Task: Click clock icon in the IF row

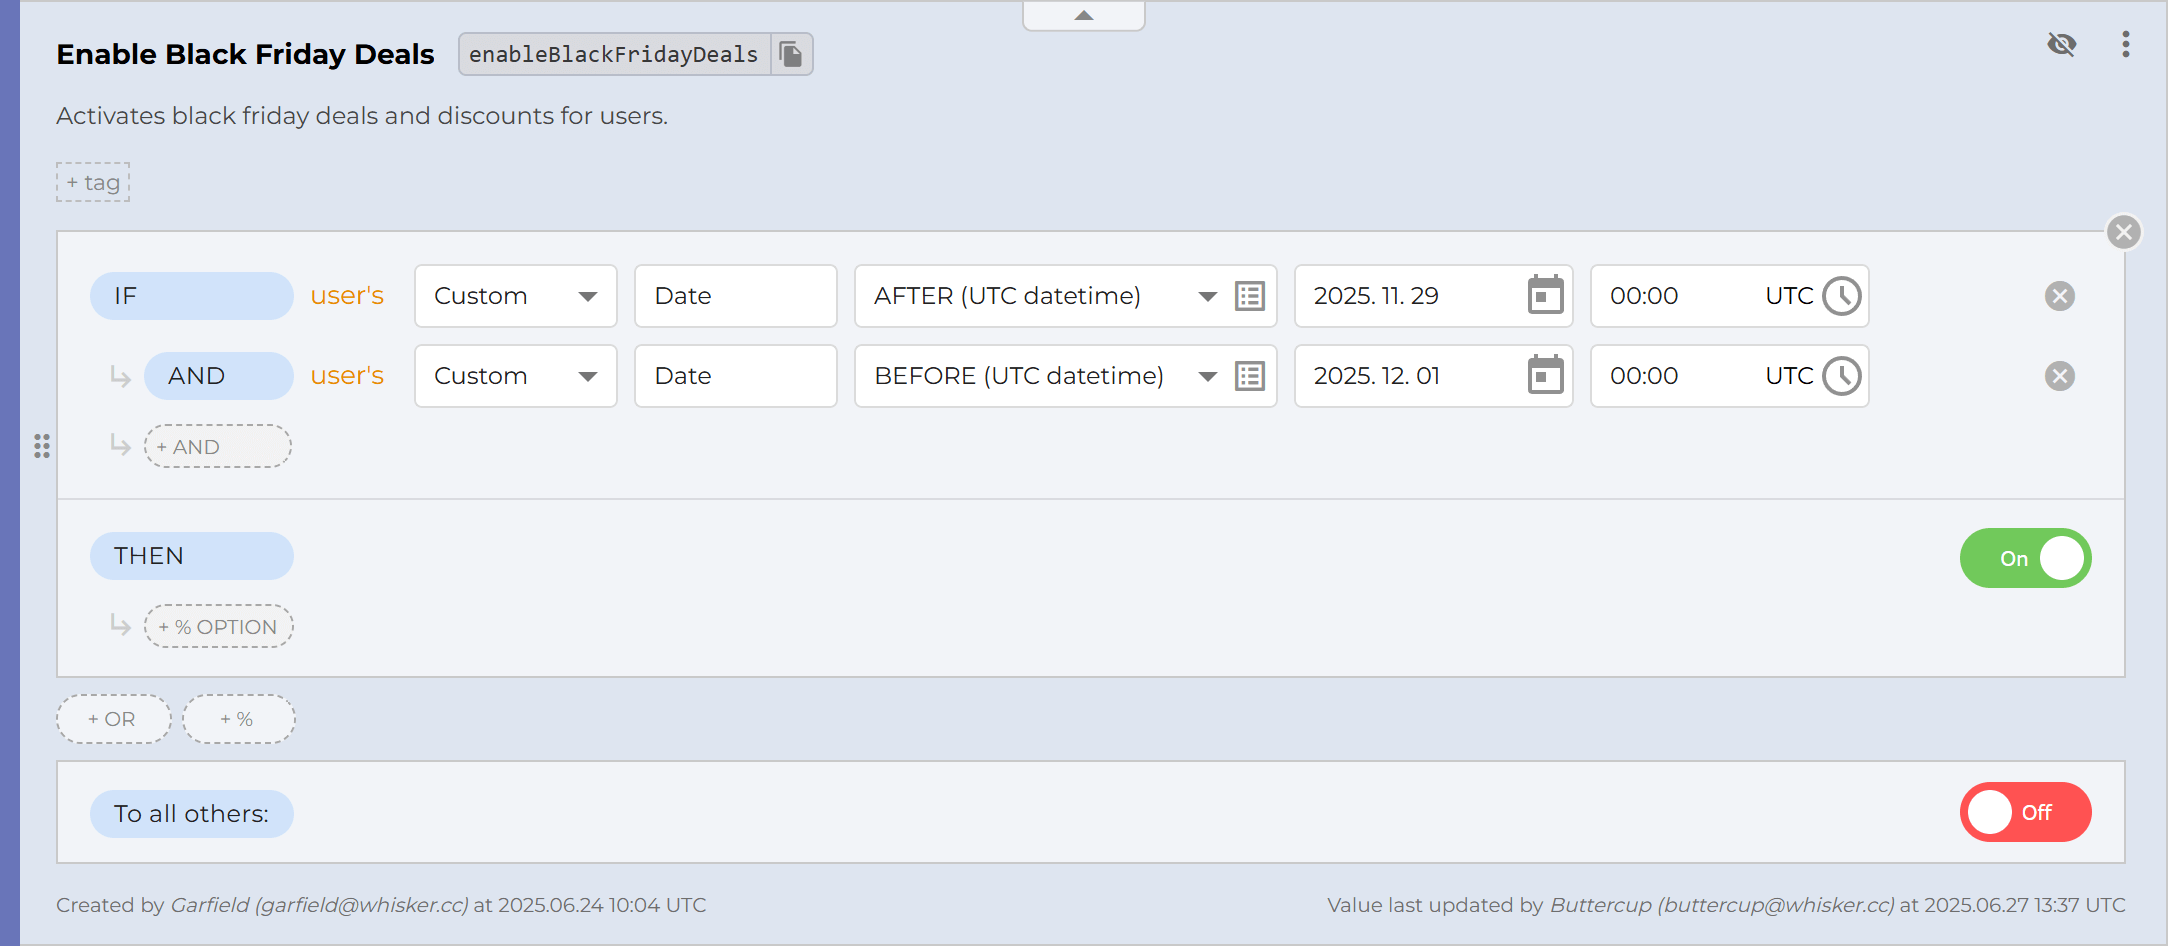Action: (1841, 296)
